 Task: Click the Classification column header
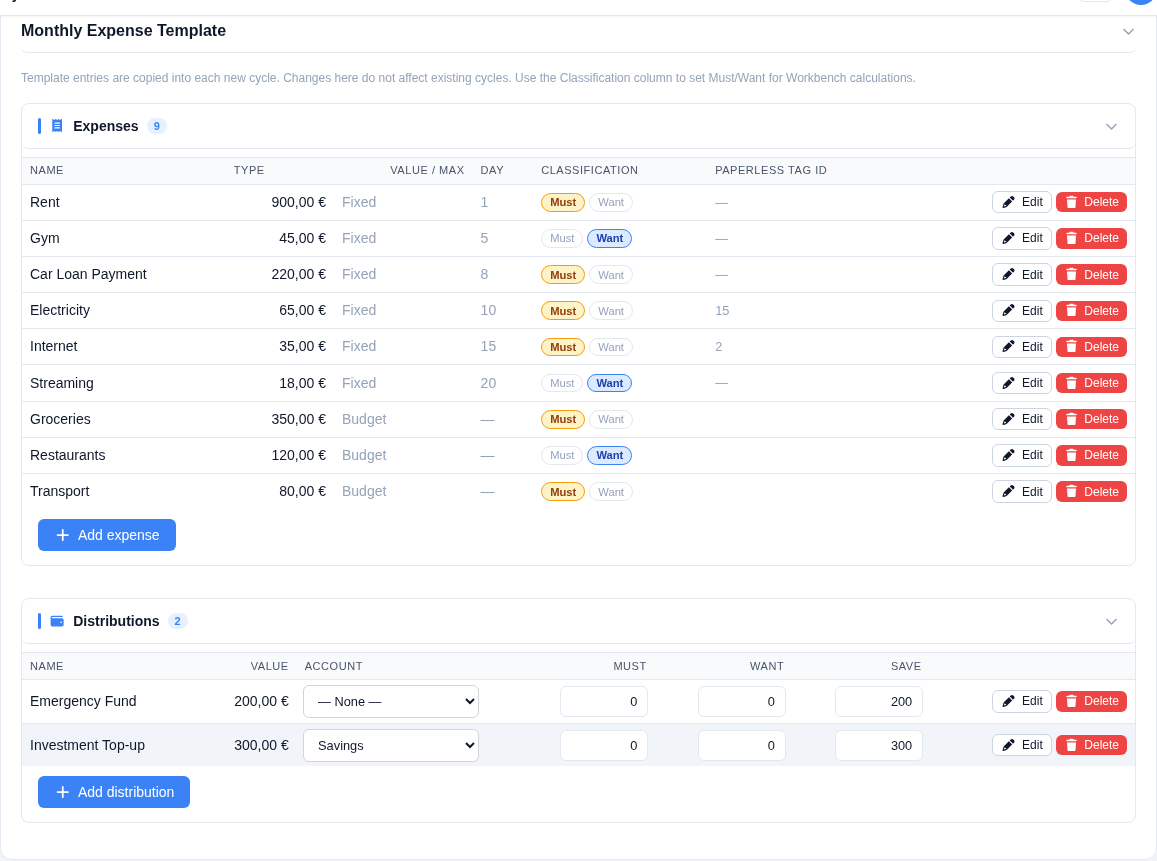pyautogui.click(x=590, y=170)
